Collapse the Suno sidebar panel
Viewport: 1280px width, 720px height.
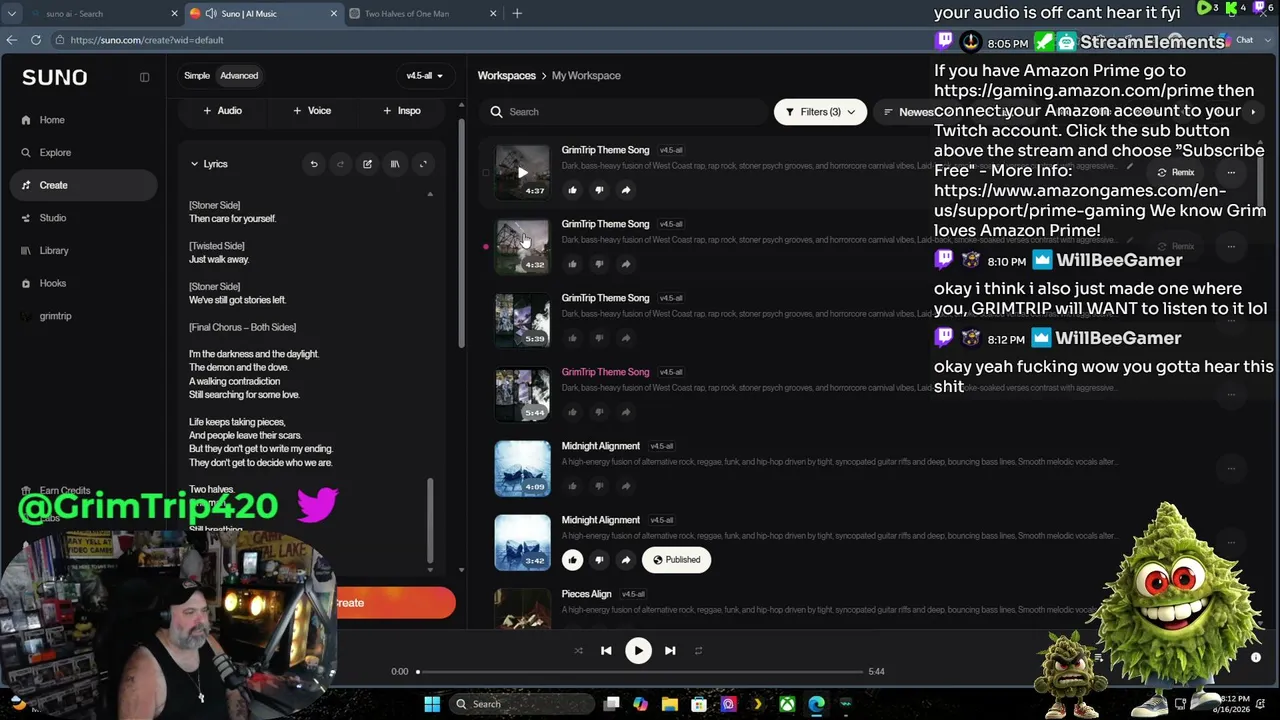[144, 77]
